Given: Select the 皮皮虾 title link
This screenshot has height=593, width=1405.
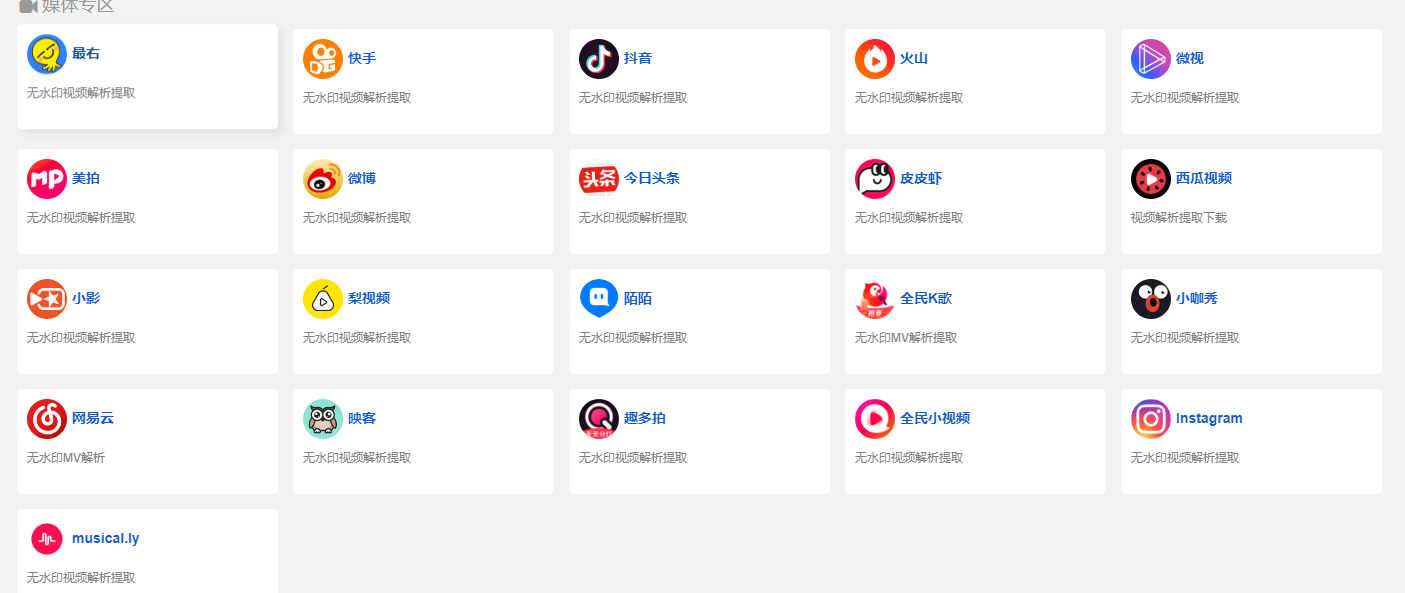Looking at the screenshot, I should [x=921, y=178].
